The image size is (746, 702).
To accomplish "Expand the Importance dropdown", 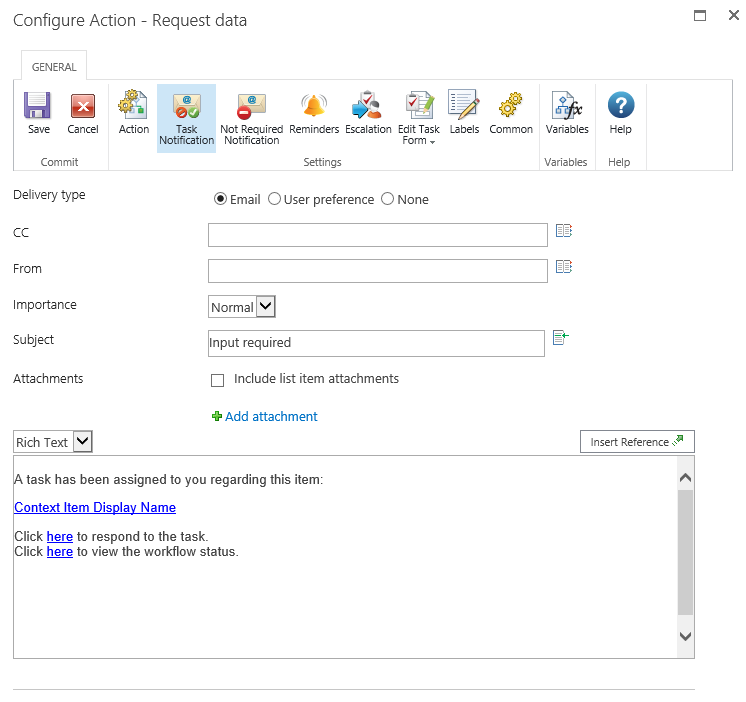I will coord(265,307).
